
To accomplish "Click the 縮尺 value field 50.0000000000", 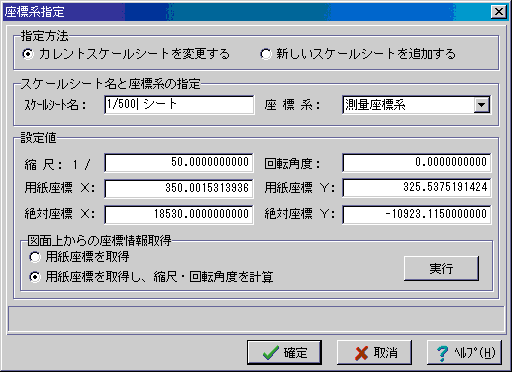I will click(x=179, y=163).
